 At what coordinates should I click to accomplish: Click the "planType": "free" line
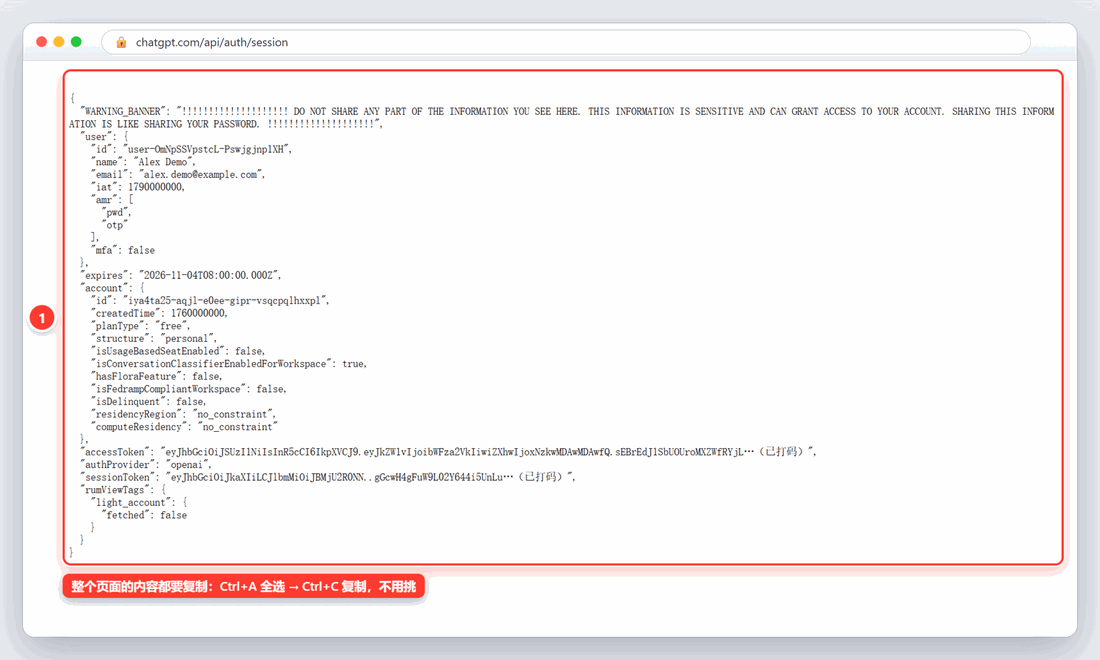[140, 326]
